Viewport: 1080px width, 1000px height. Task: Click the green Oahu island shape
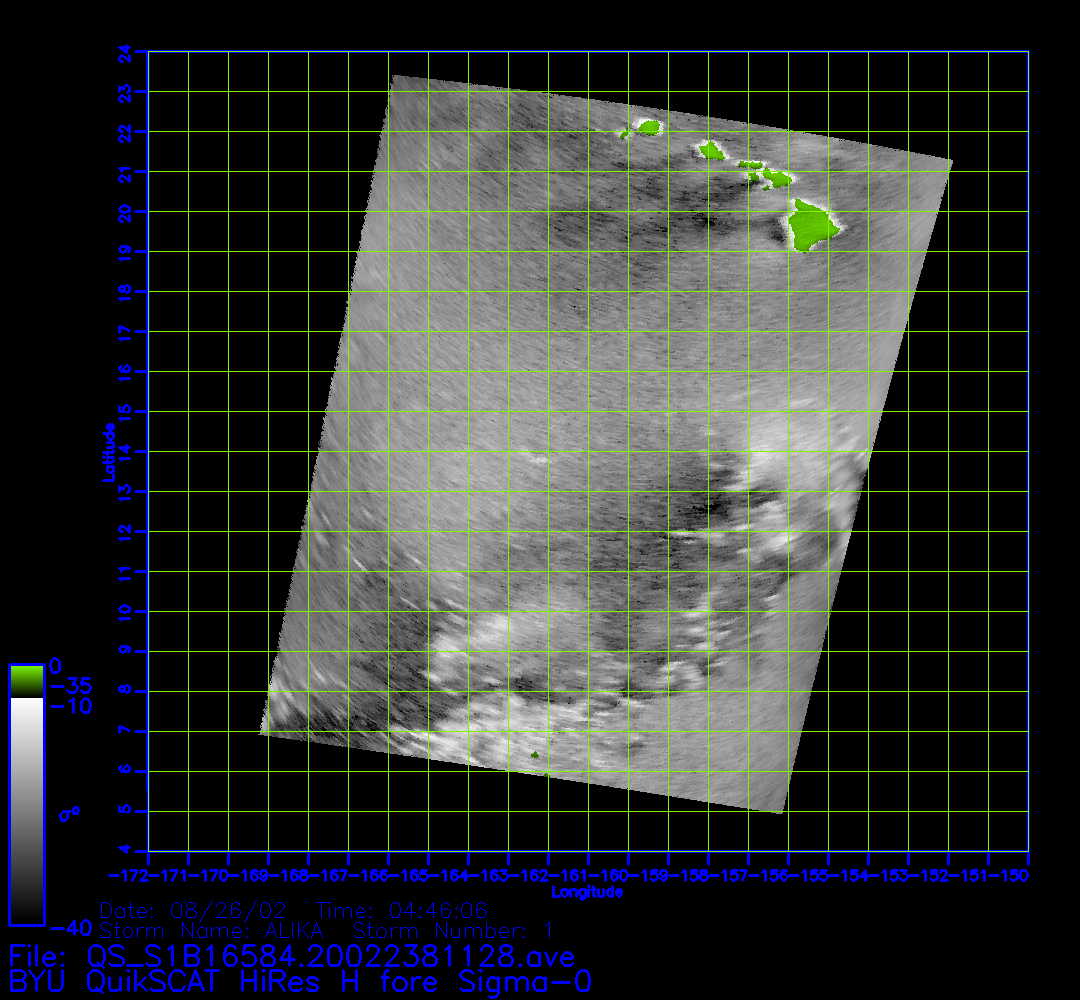(x=712, y=150)
